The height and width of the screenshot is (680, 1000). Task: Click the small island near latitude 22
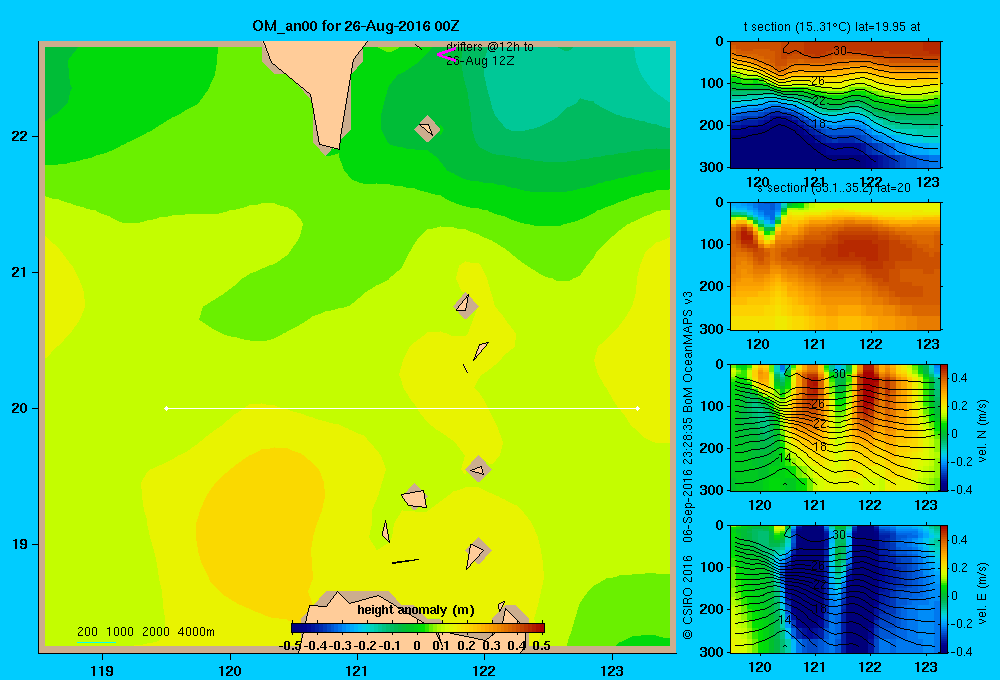coord(427,129)
